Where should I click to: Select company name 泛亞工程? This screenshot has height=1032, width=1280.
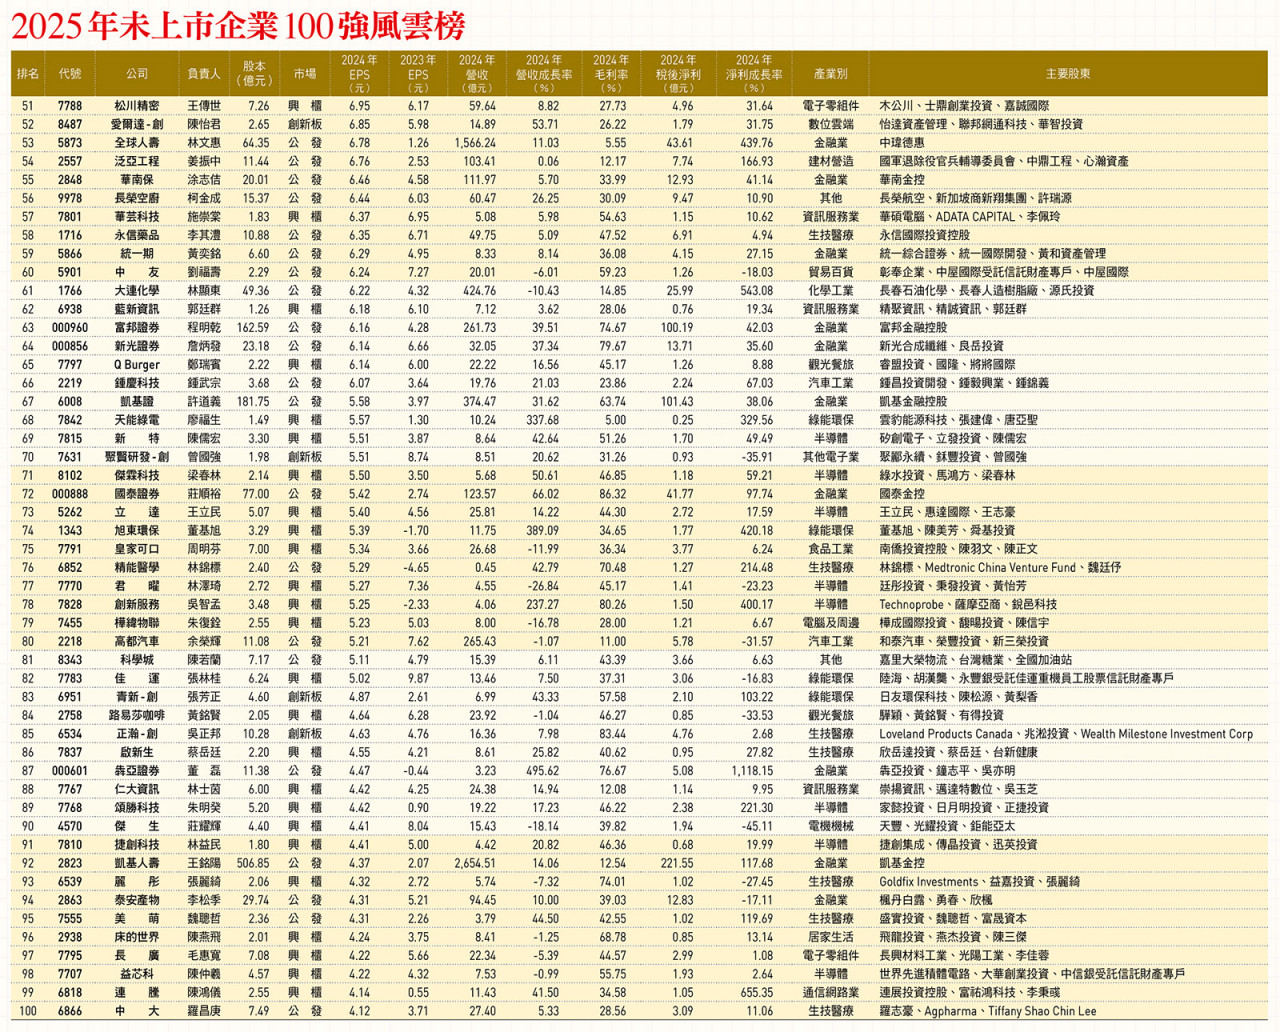[x=136, y=161]
